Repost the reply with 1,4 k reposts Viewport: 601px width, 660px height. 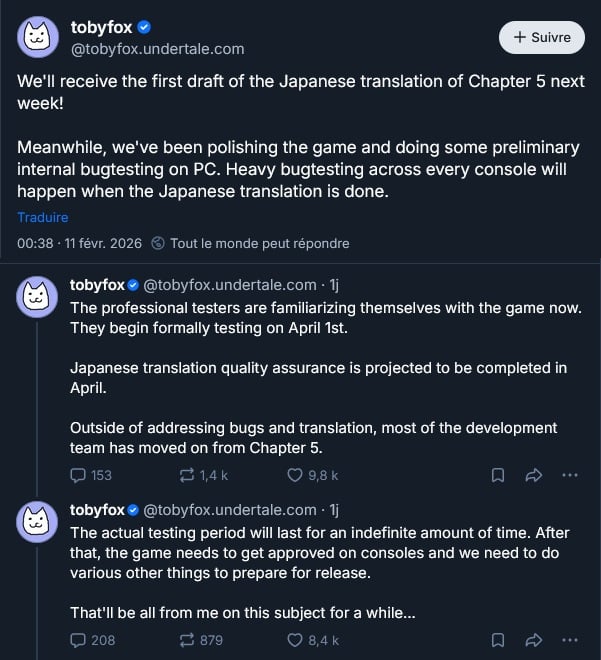point(187,475)
